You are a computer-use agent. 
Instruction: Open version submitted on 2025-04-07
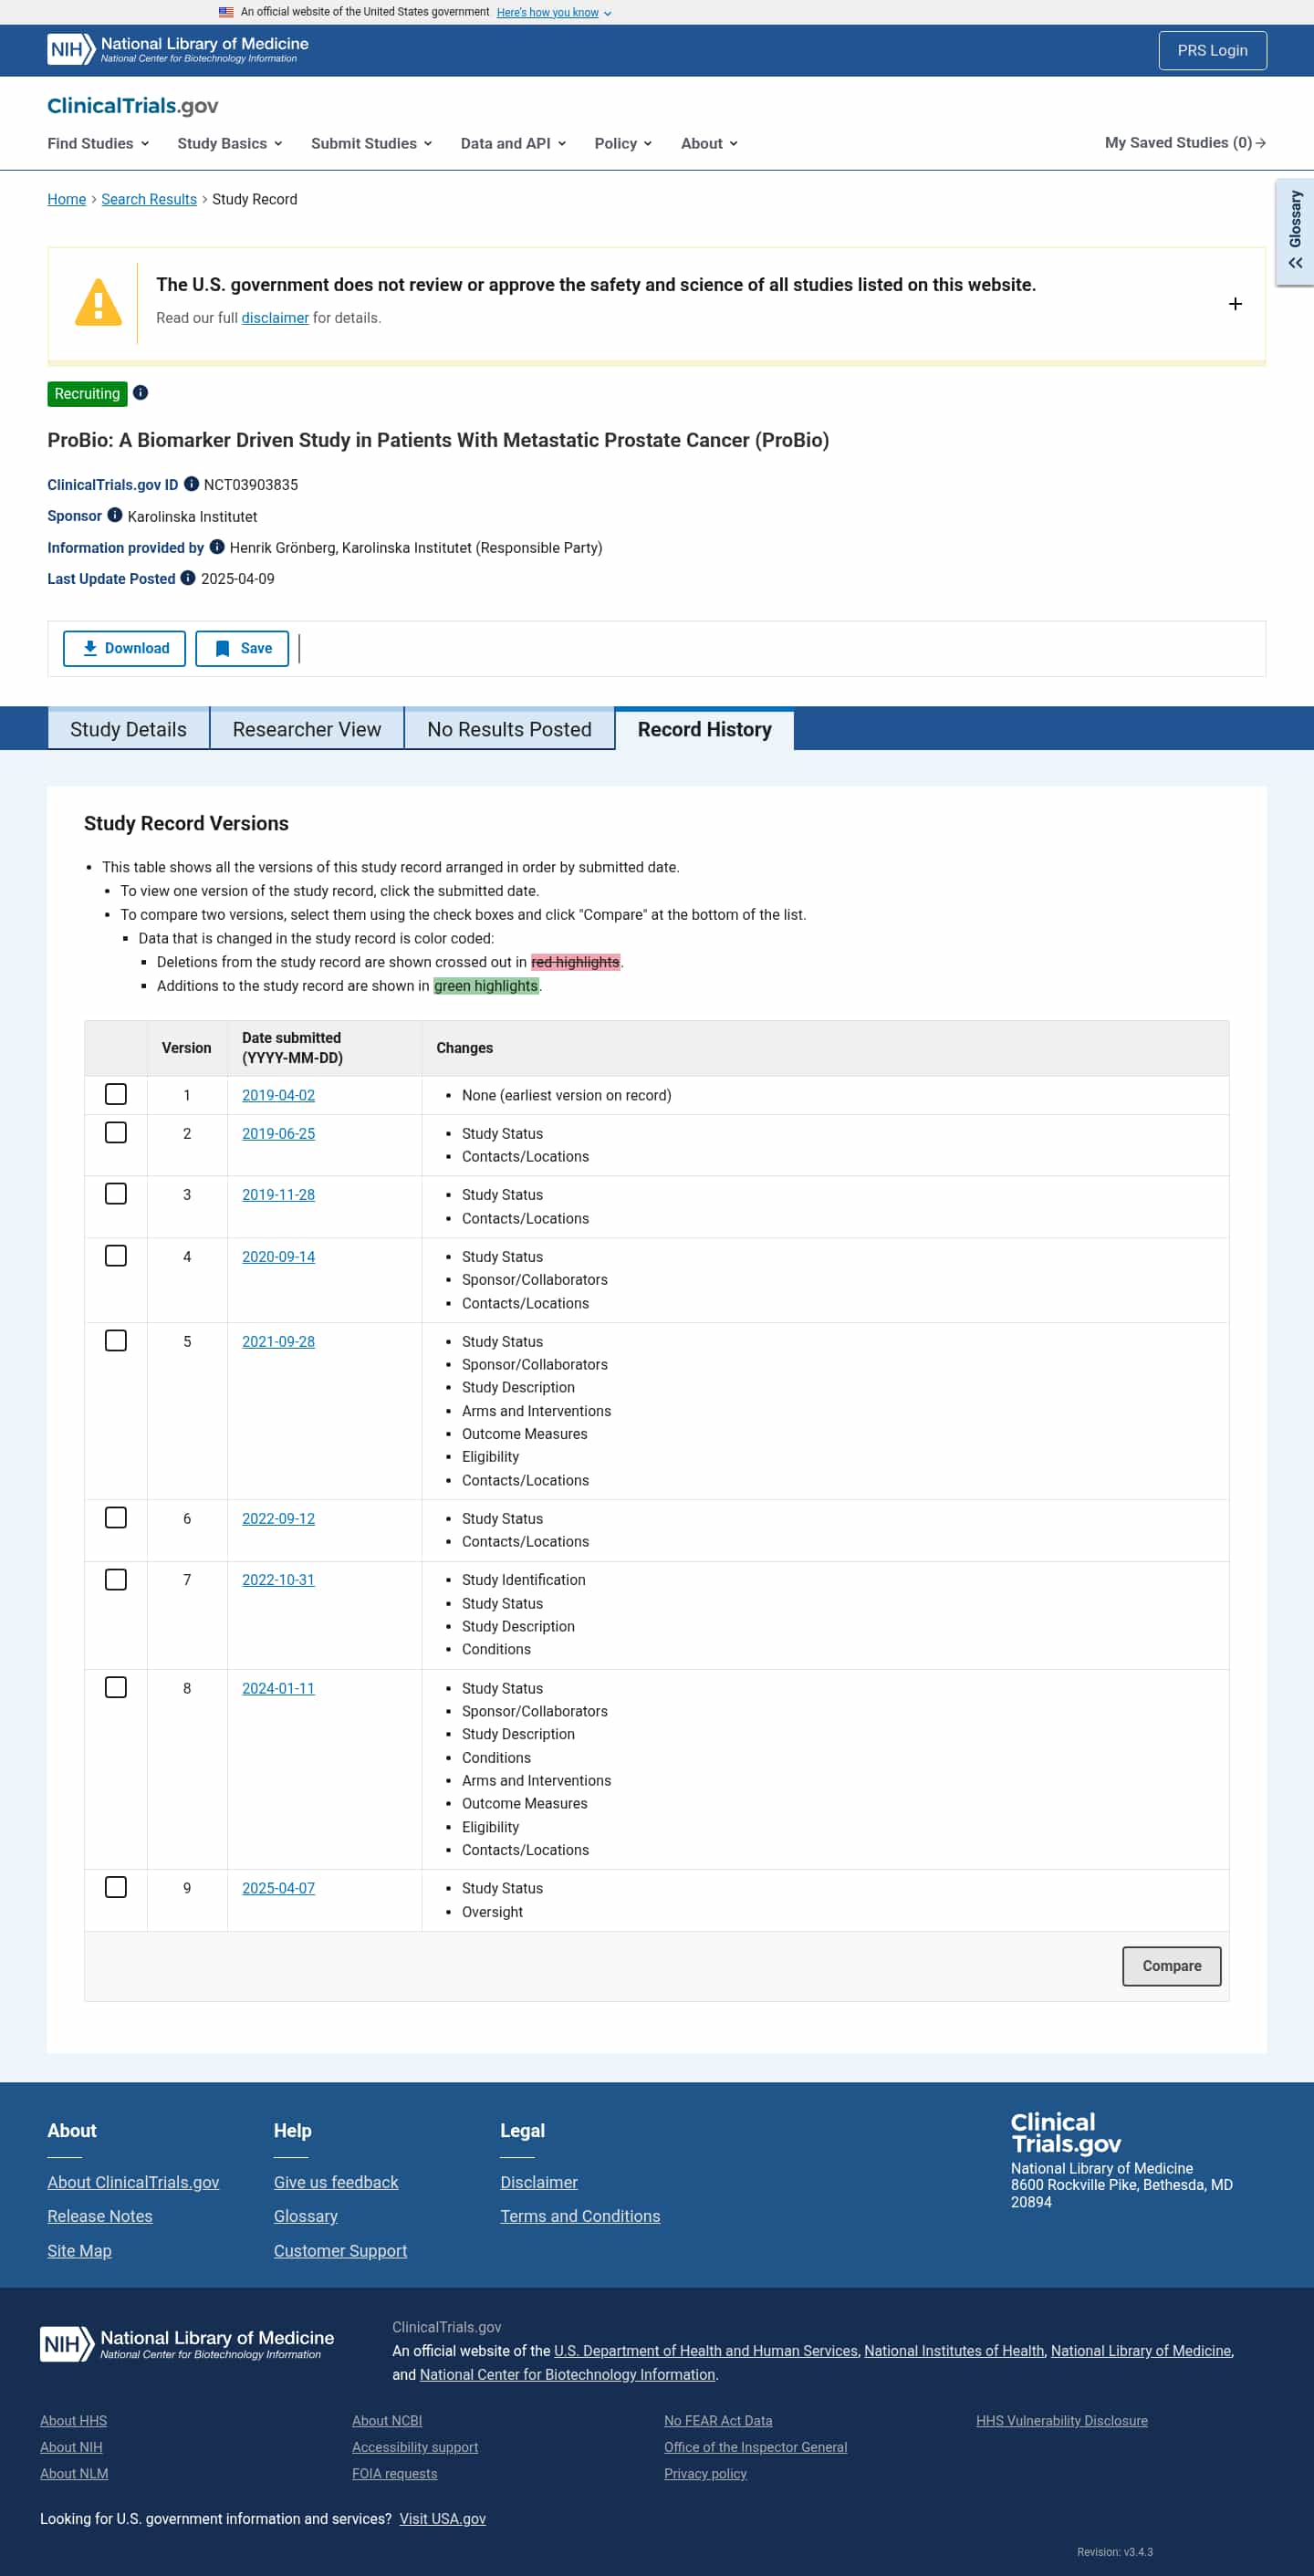[278, 1889]
